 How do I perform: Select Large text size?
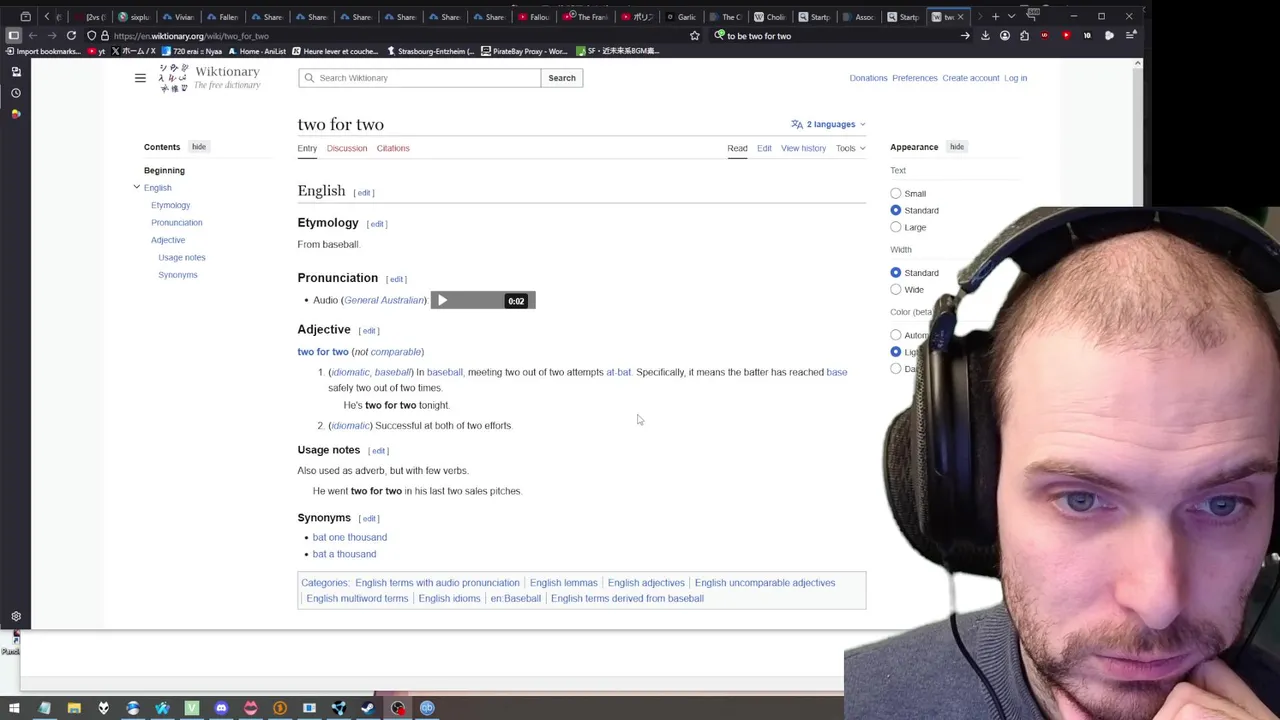coord(896,227)
